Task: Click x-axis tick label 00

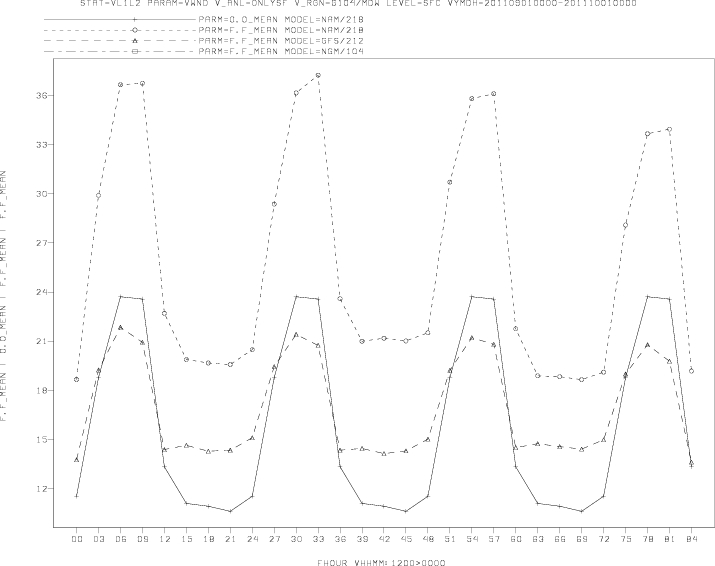Action: (x=77, y=539)
